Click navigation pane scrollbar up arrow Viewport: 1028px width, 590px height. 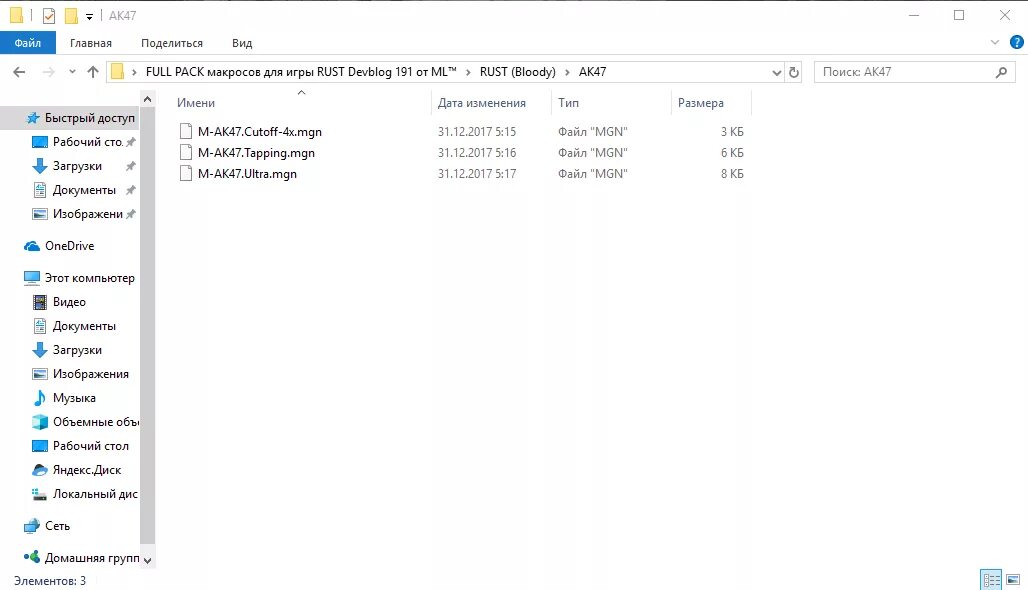148,99
